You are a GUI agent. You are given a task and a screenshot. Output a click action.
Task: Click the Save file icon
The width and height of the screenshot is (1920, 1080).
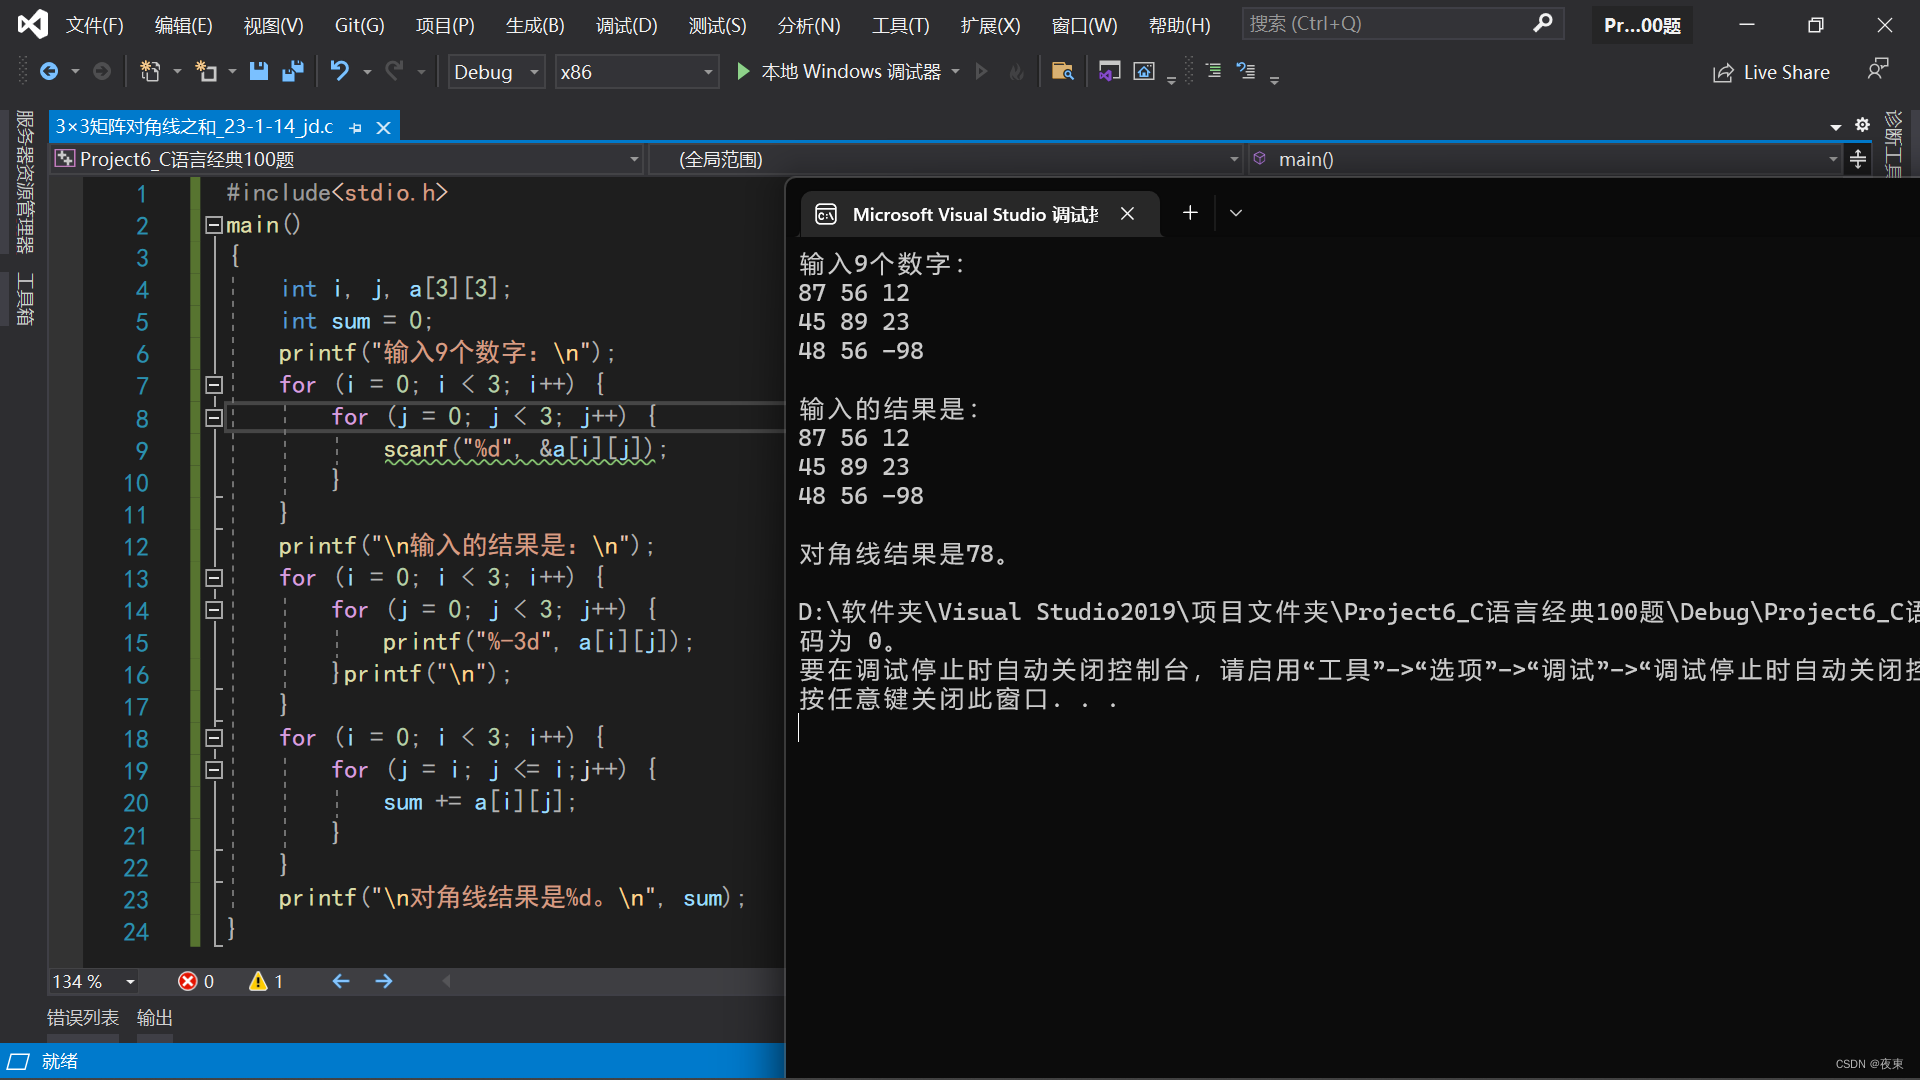(x=259, y=71)
